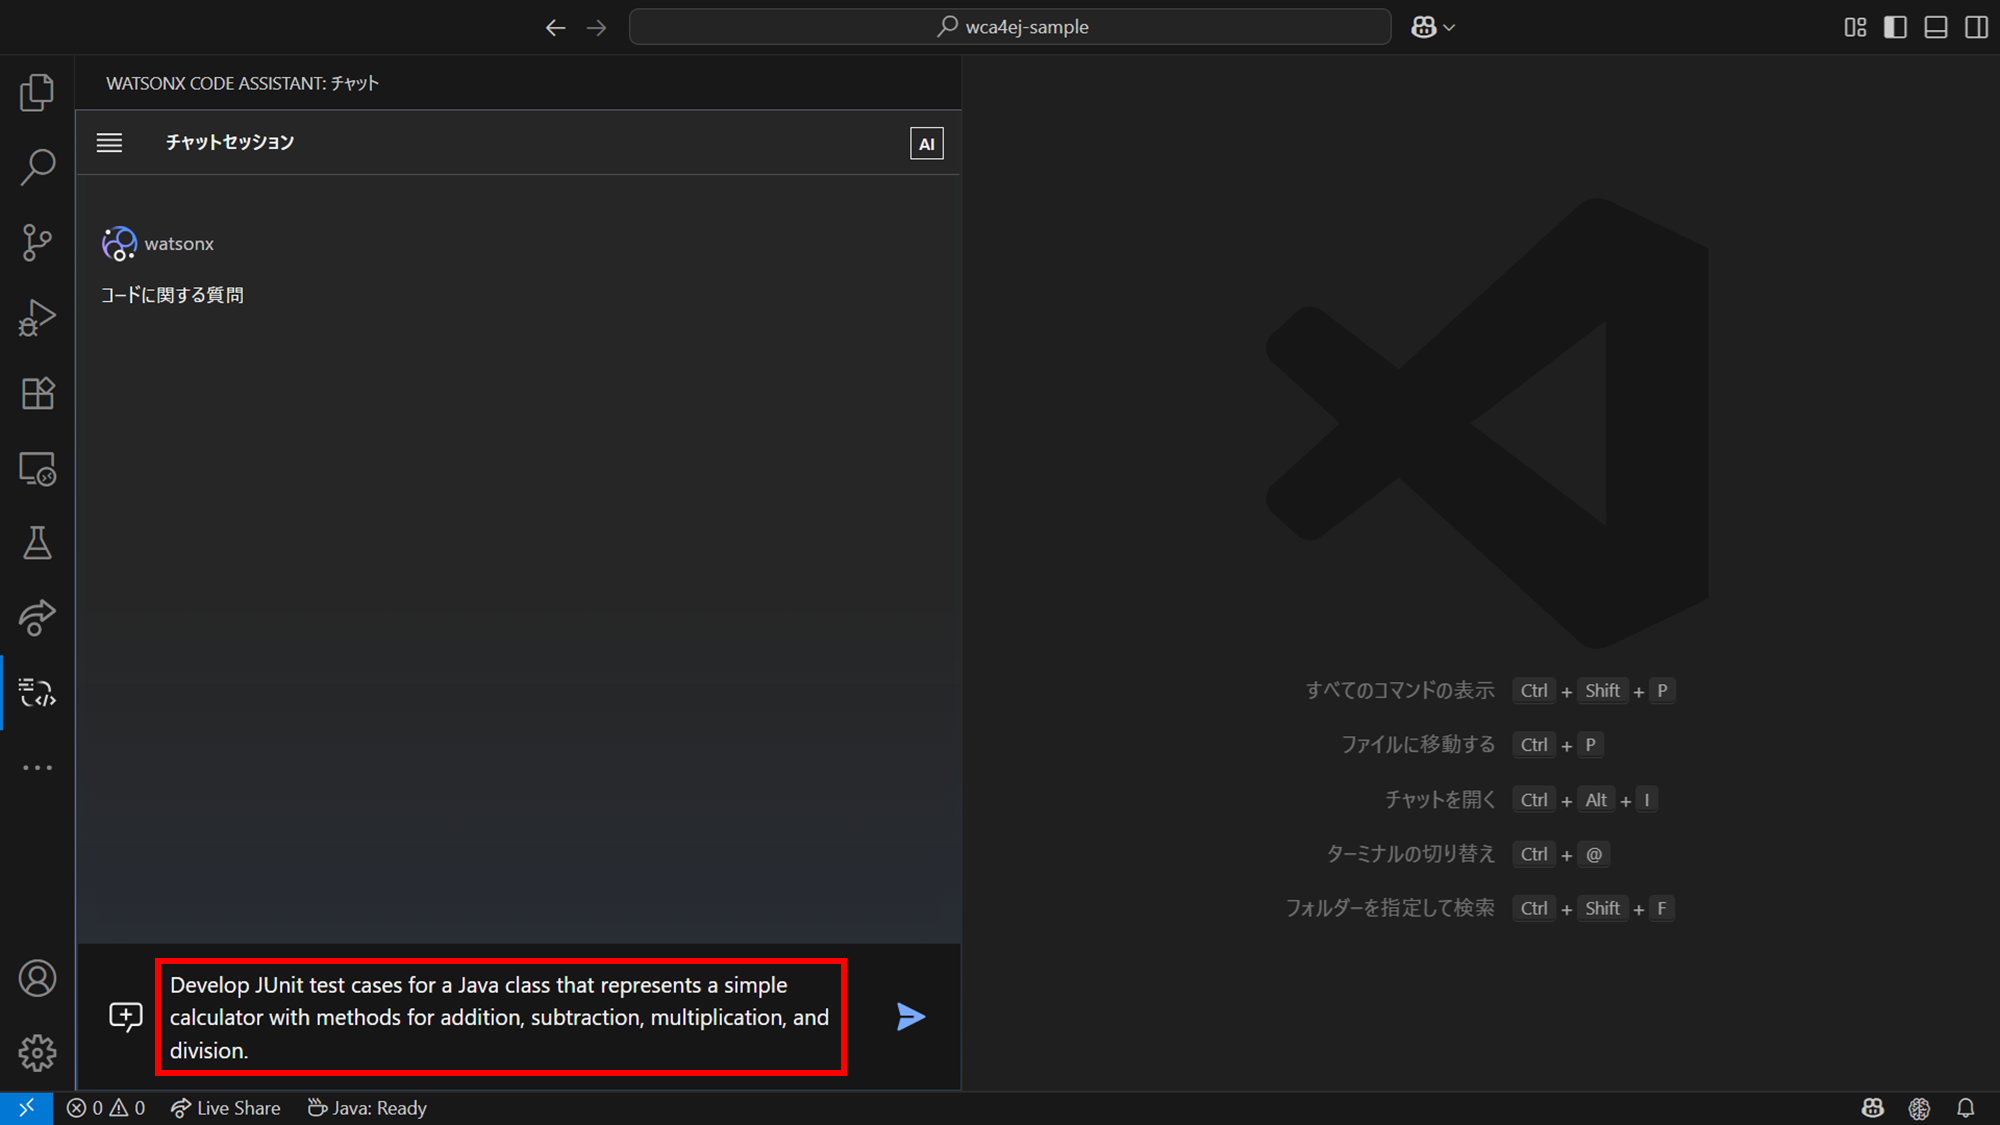This screenshot has width=2000, height=1125.
Task: Open chat sessions hamburger menu
Action: coord(109,143)
